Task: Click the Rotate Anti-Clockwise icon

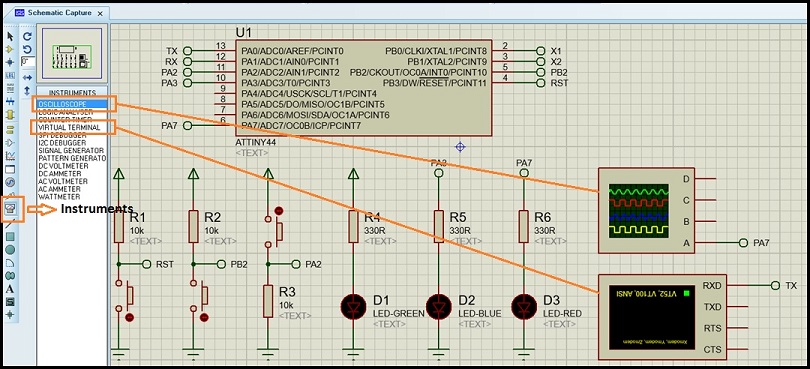Action: (x=27, y=49)
